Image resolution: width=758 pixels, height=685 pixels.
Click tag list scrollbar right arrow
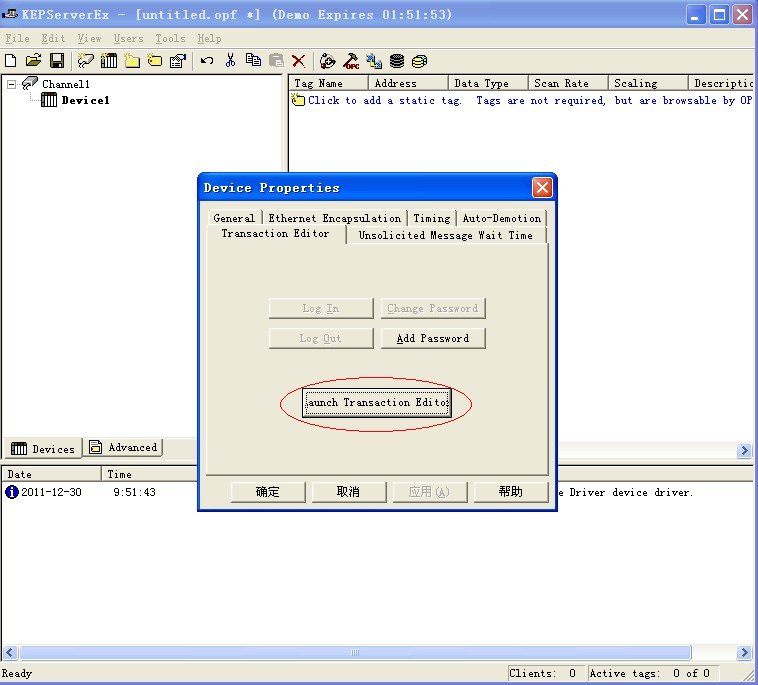tap(744, 451)
